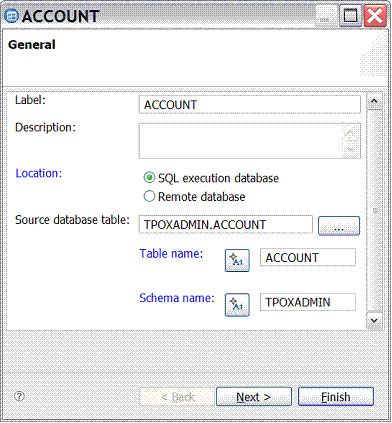Click the ACCOUNT window title icon
392x423 pixels.
(x=11, y=16)
